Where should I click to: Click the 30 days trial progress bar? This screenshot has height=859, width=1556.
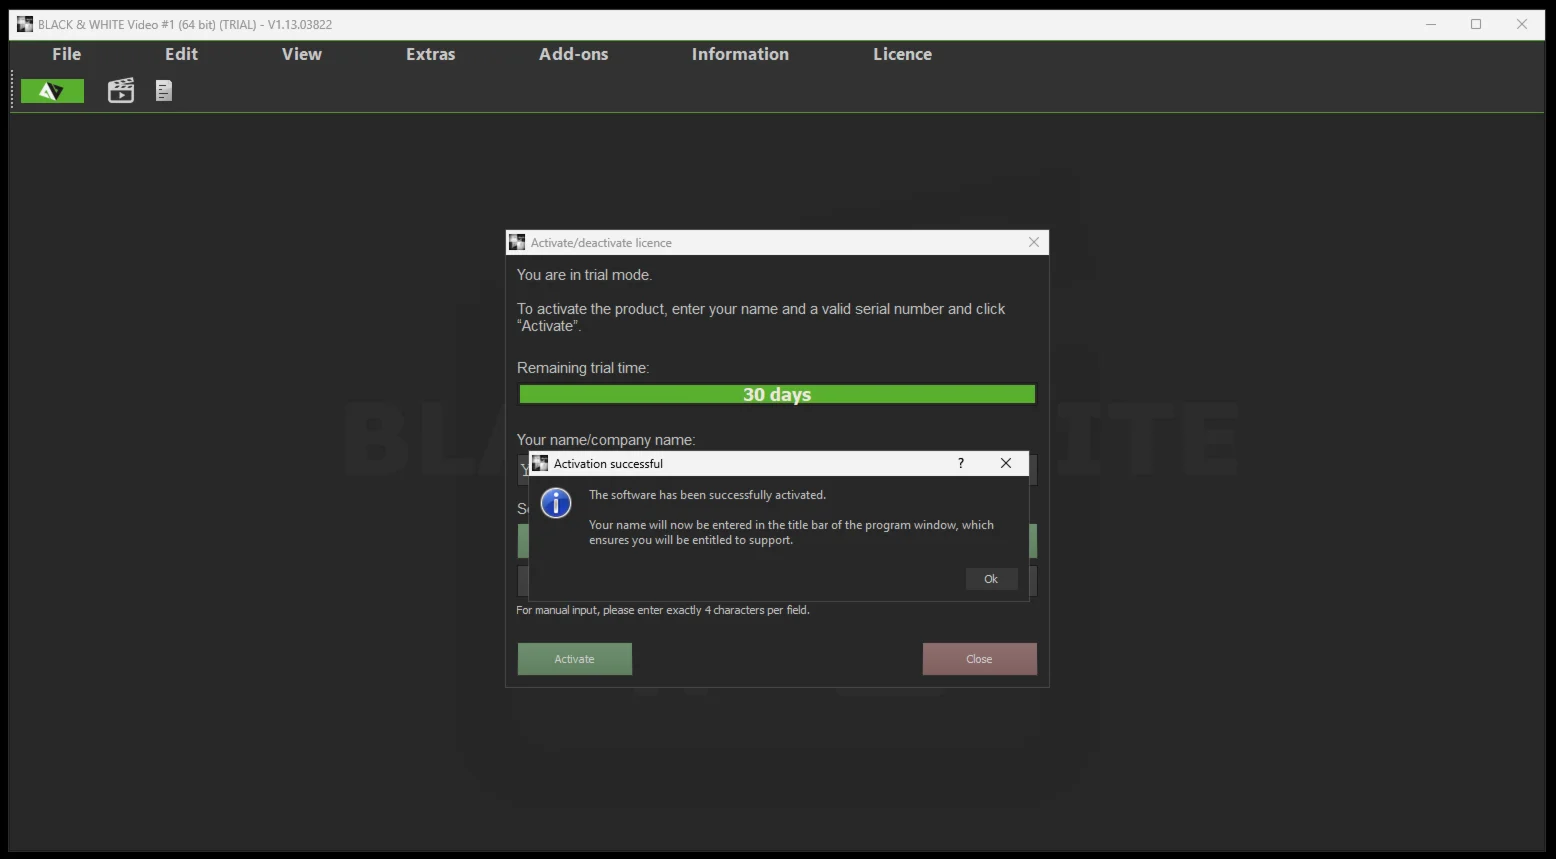777,394
